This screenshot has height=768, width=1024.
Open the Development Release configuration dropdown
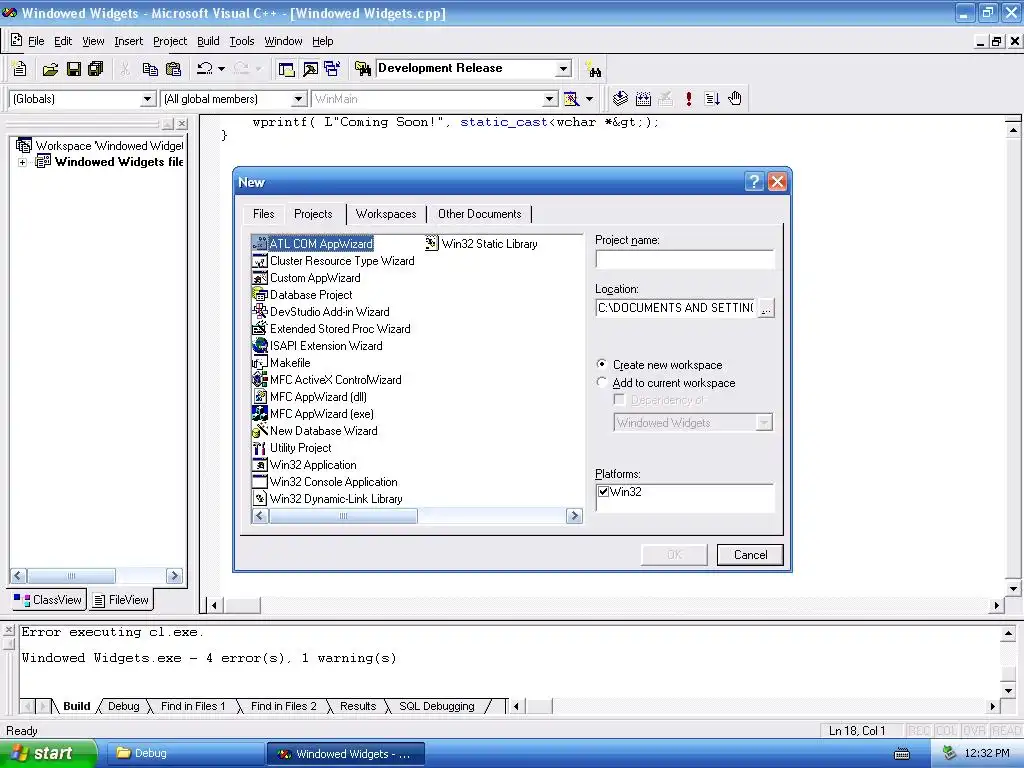[563, 69]
